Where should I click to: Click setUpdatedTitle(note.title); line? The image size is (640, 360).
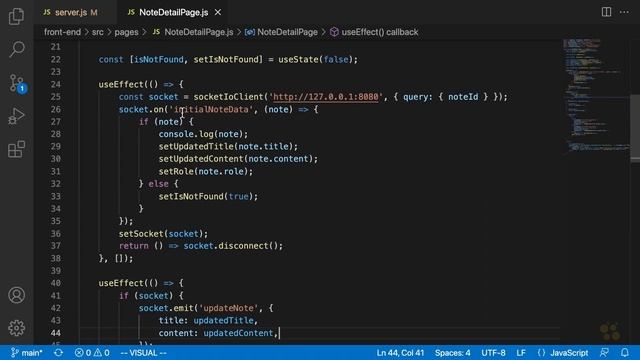228,147
